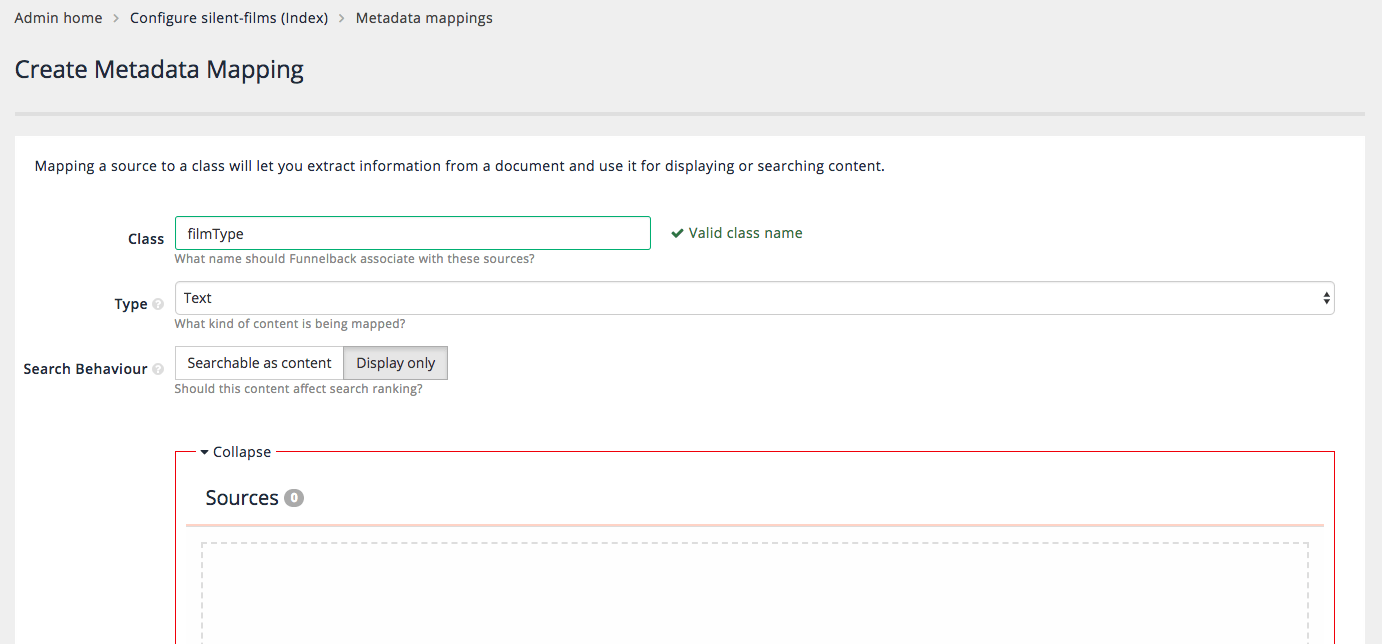Click the Class input field
Image resolution: width=1382 pixels, height=644 pixels.
[x=412, y=232]
